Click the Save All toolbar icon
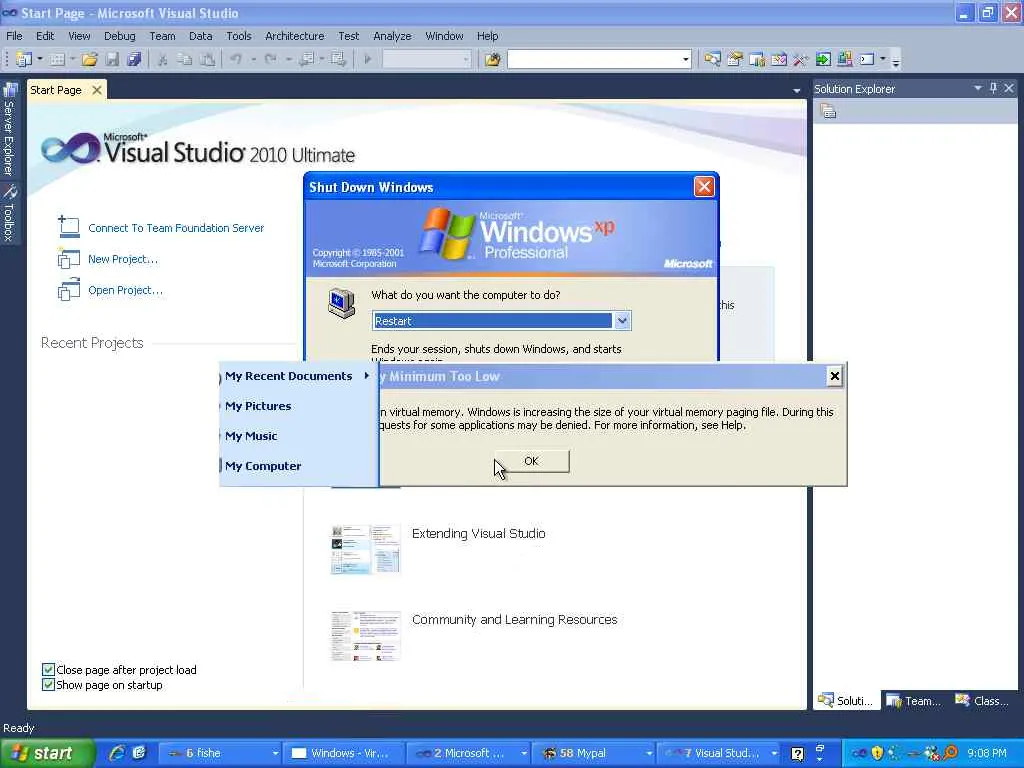This screenshot has height=768, width=1024. tap(134, 59)
